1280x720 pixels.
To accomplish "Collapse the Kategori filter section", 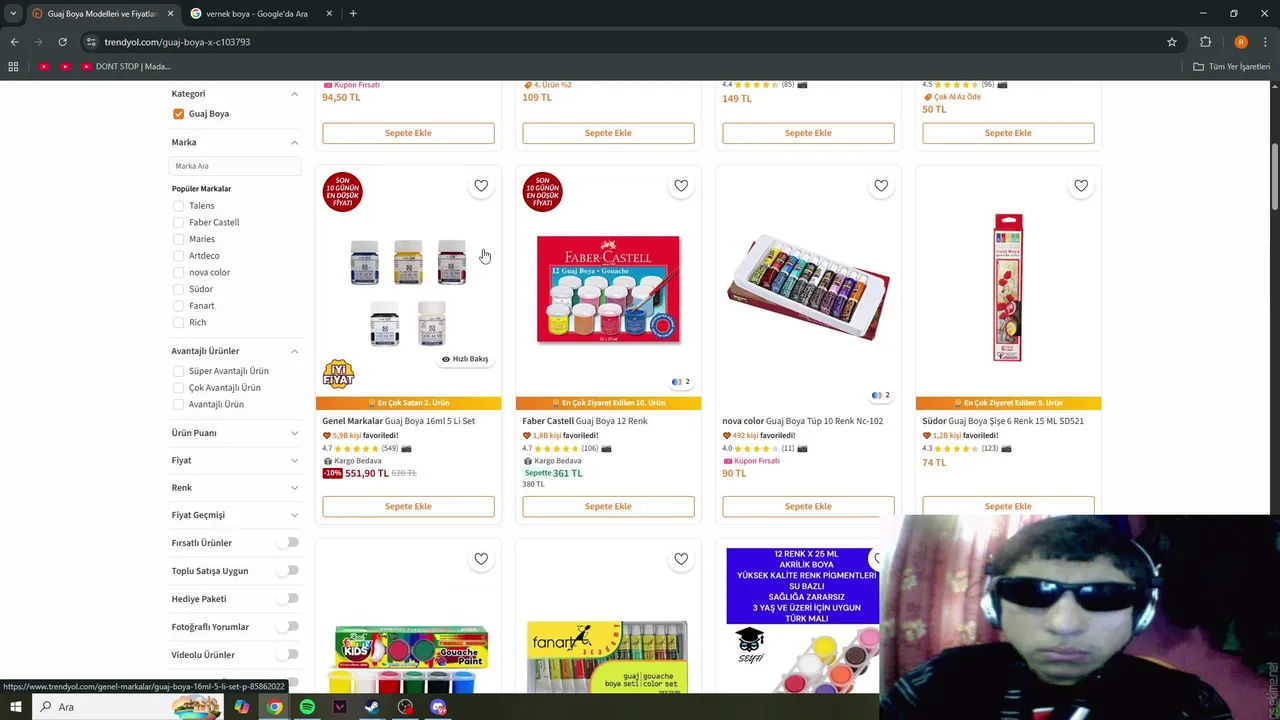I will (294, 94).
